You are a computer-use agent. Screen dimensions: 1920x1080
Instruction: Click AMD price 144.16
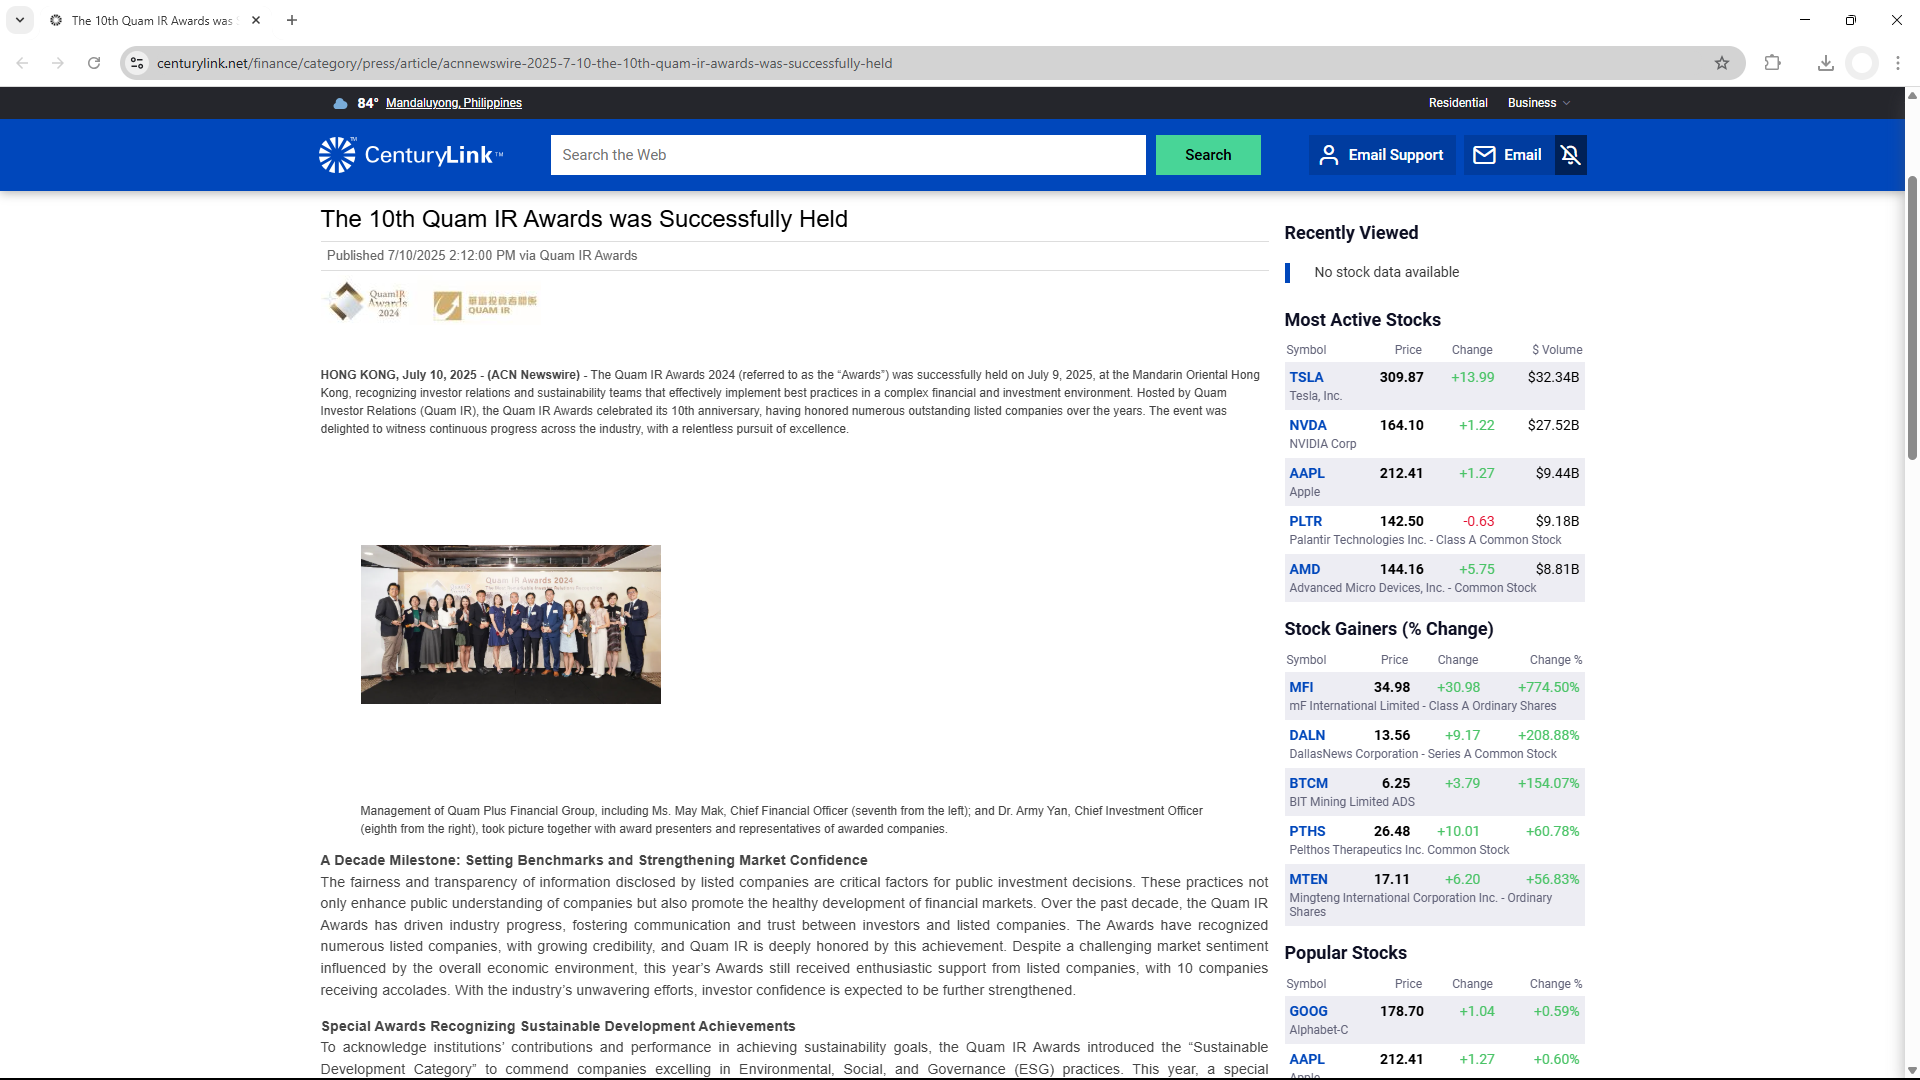[x=1401, y=569]
